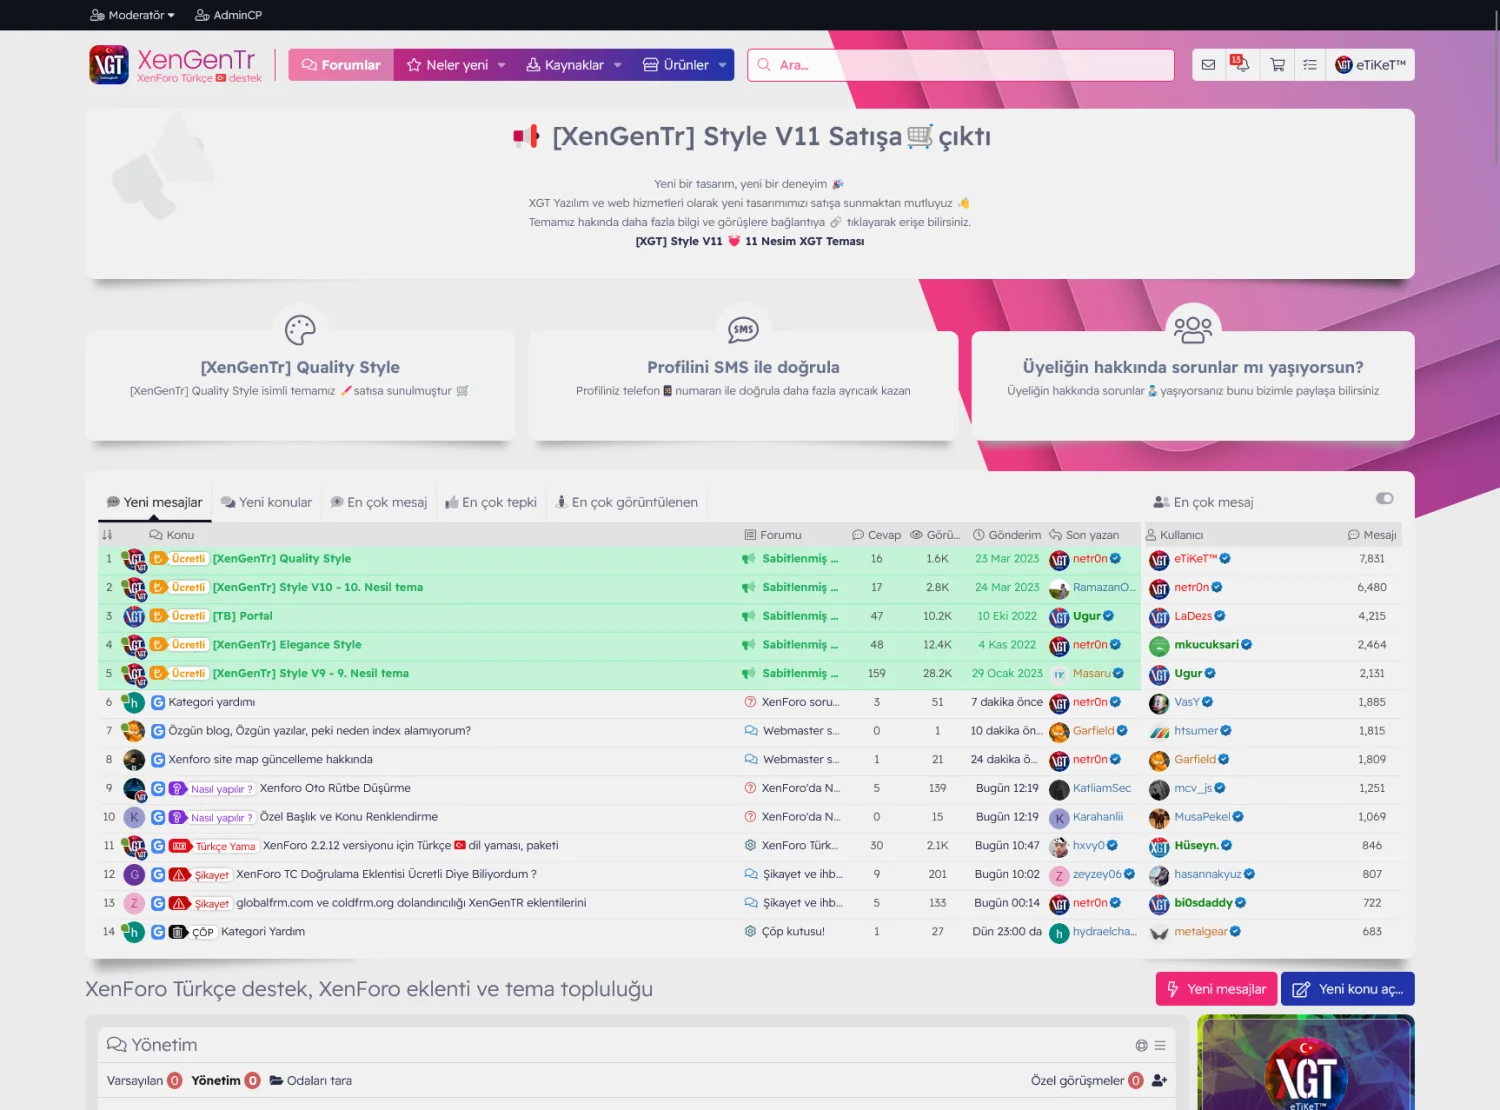Open the Forumlar menu
Screen dimensions: 1500x1110
341,65
